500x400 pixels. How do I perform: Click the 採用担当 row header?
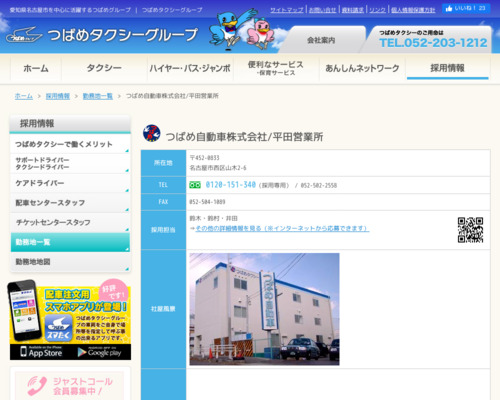[163, 230]
